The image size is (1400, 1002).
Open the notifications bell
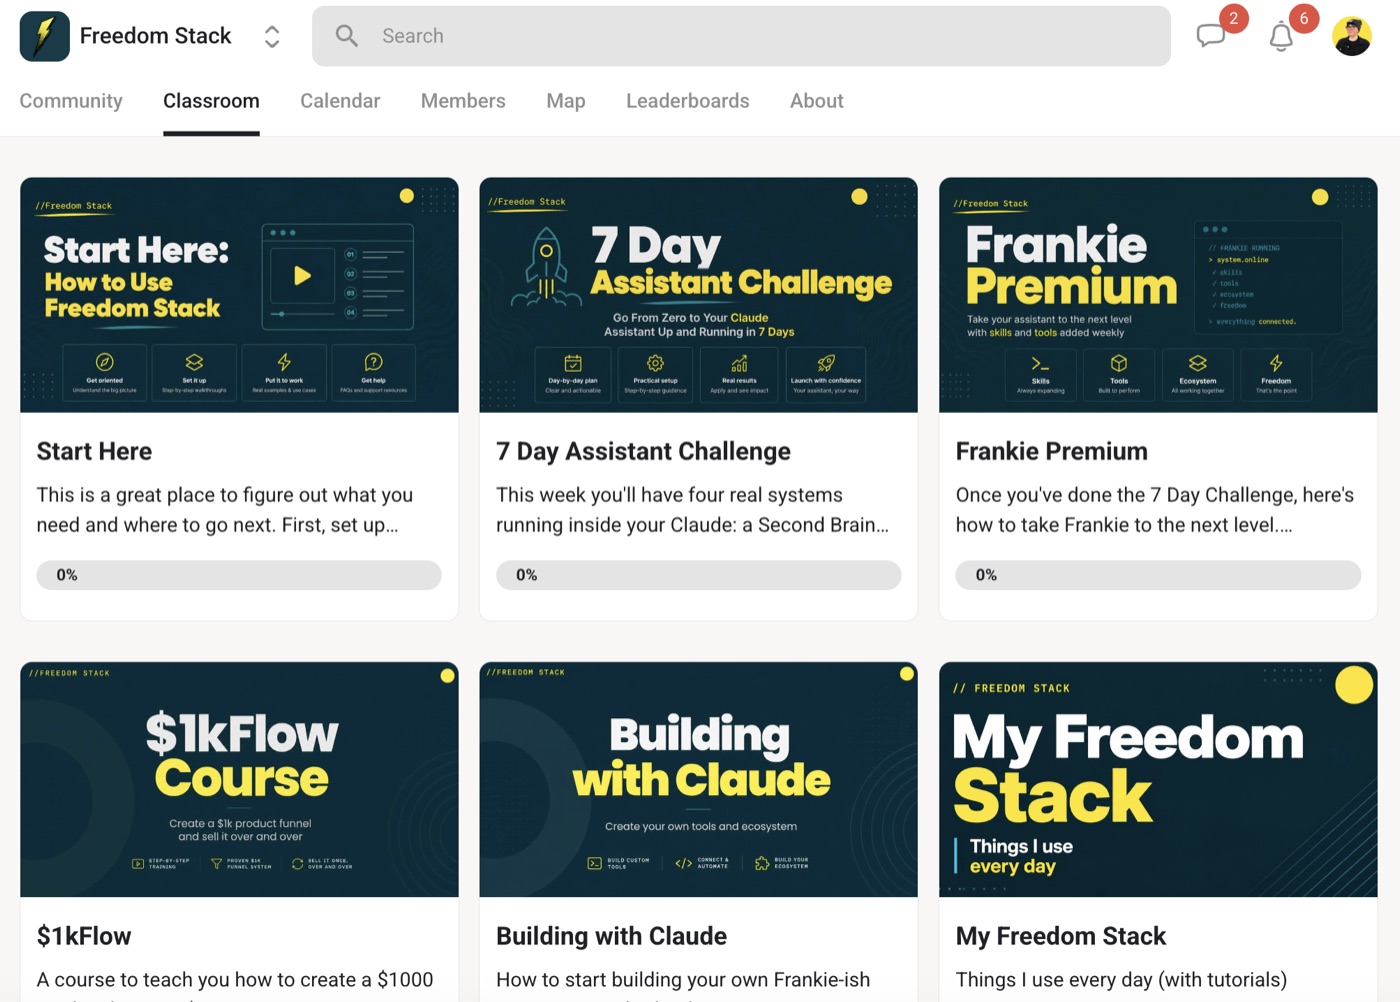click(x=1281, y=37)
